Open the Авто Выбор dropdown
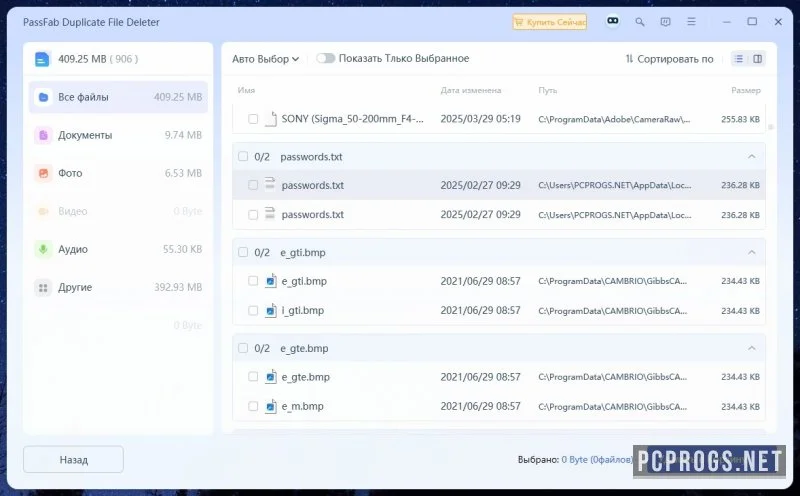This screenshot has height=496, width=800. pyautogui.click(x=265, y=59)
